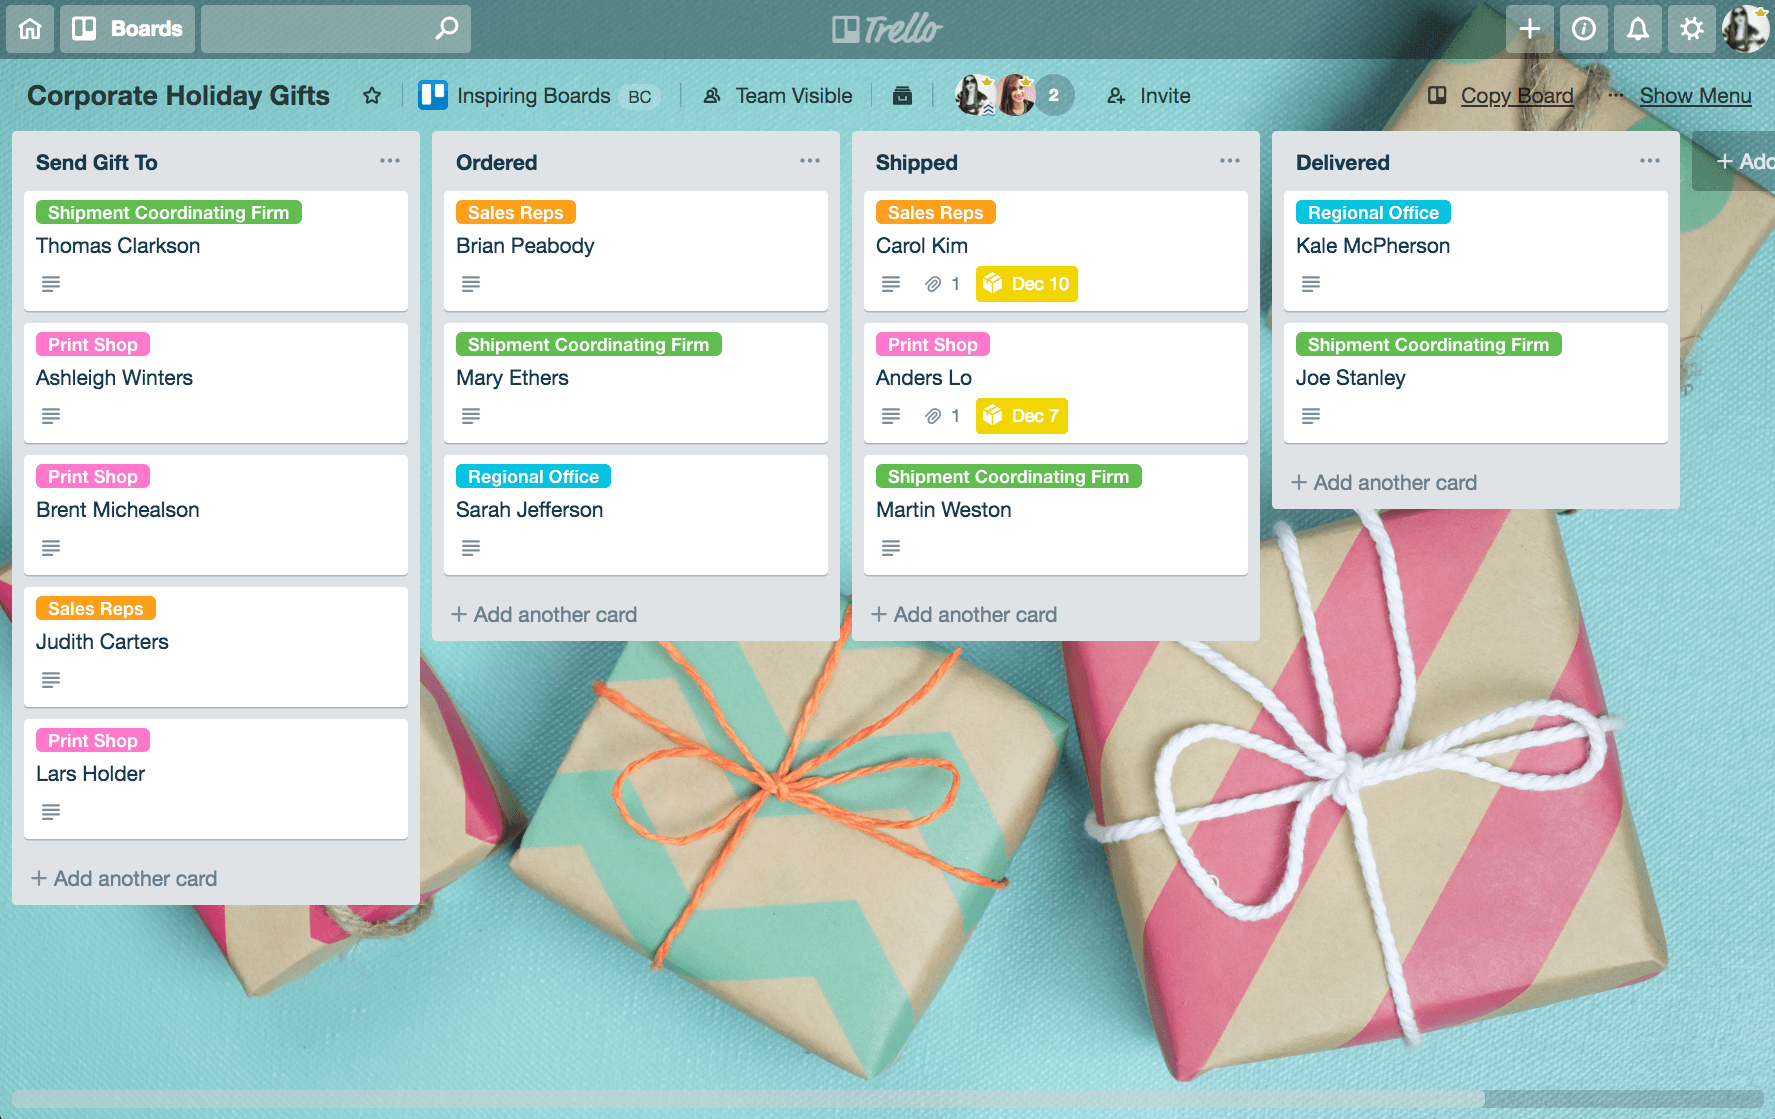The height and width of the screenshot is (1119, 1775).
Task: Open the information icon in the header
Action: tap(1583, 28)
